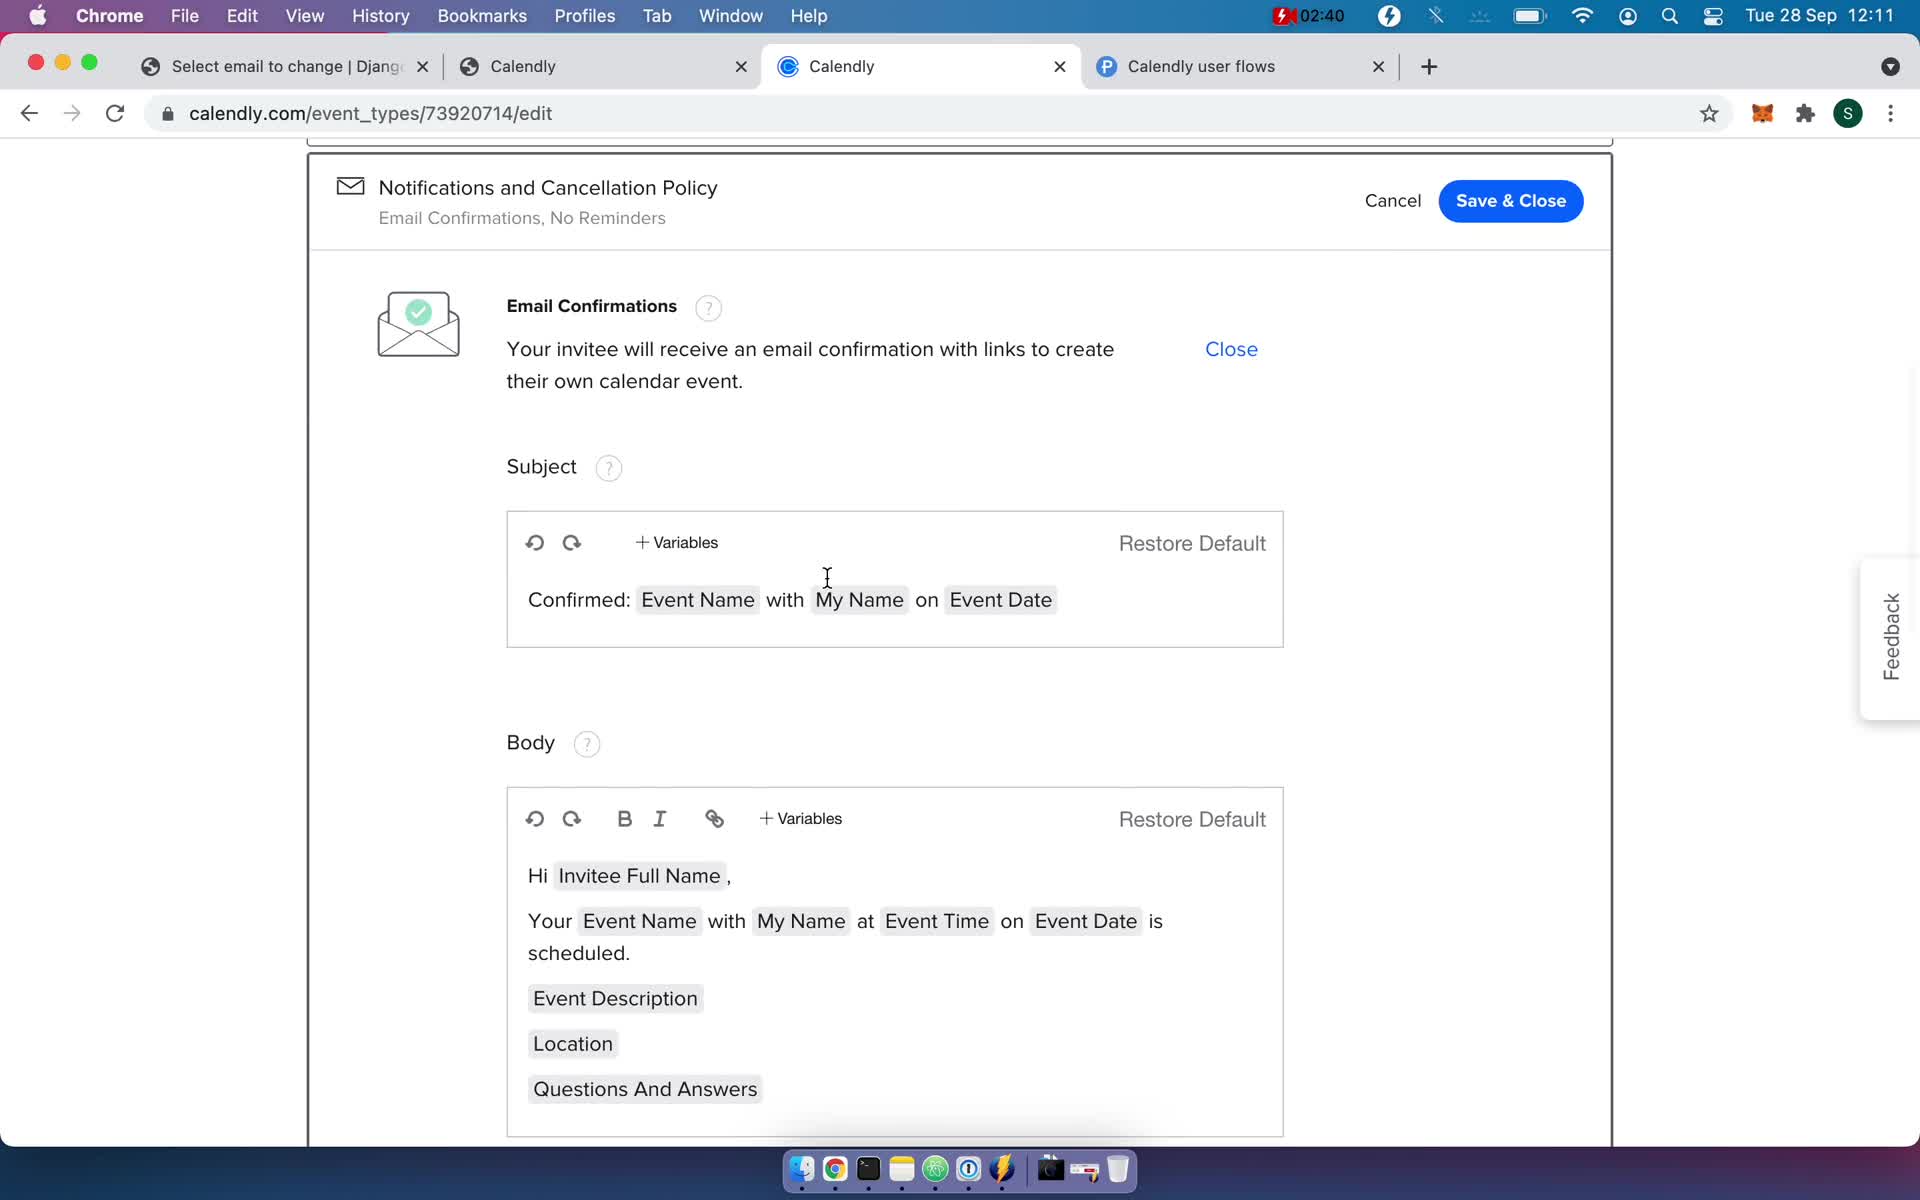Expand Variables in Body editor
The height and width of the screenshot is (1200, 1920).
(x=800, y=818)
